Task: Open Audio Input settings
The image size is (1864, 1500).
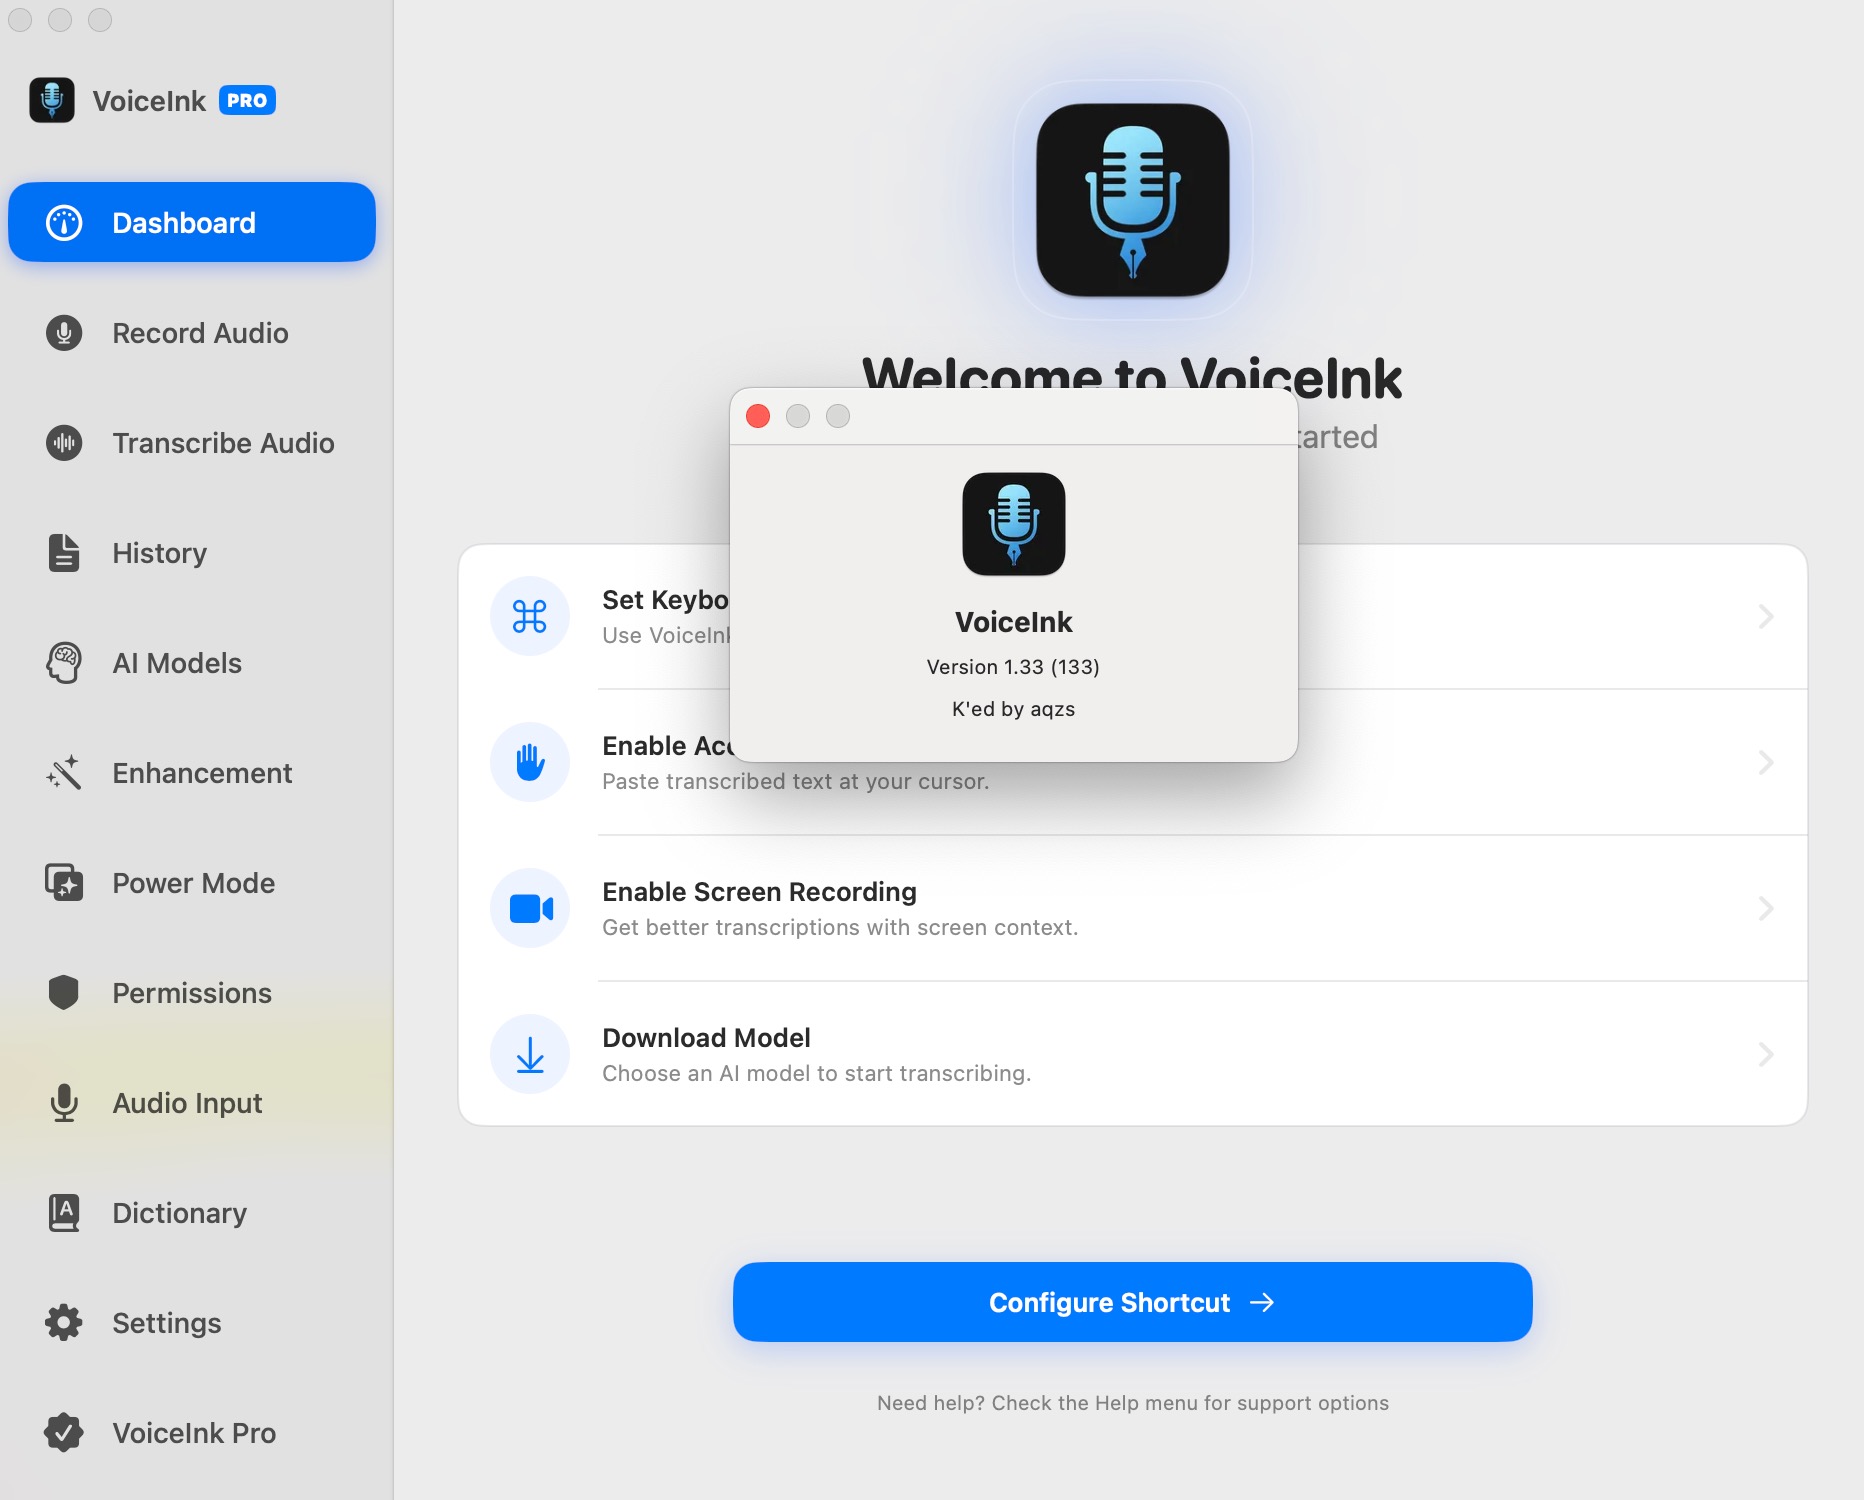Action: point(192,1102)
